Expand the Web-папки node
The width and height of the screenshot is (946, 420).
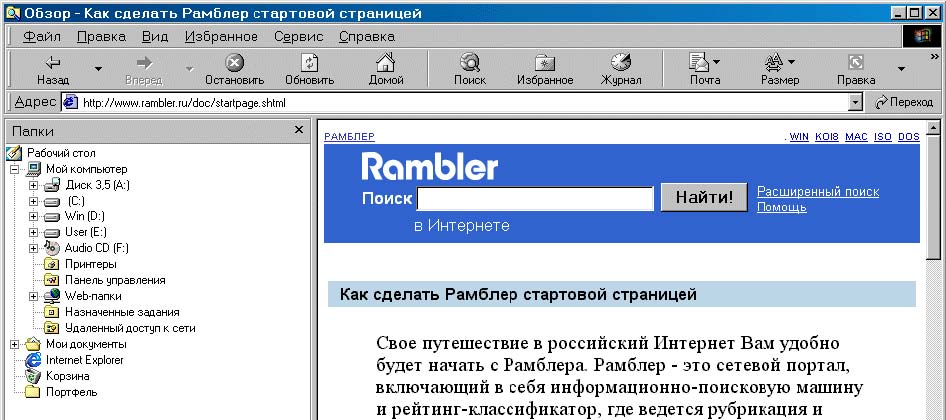33,296
